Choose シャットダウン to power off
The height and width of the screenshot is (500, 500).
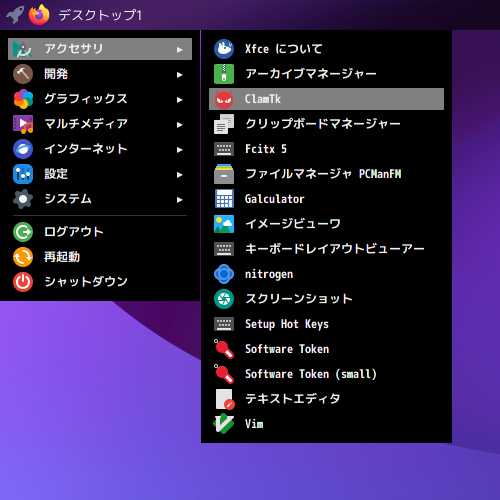tap(100, 282)
